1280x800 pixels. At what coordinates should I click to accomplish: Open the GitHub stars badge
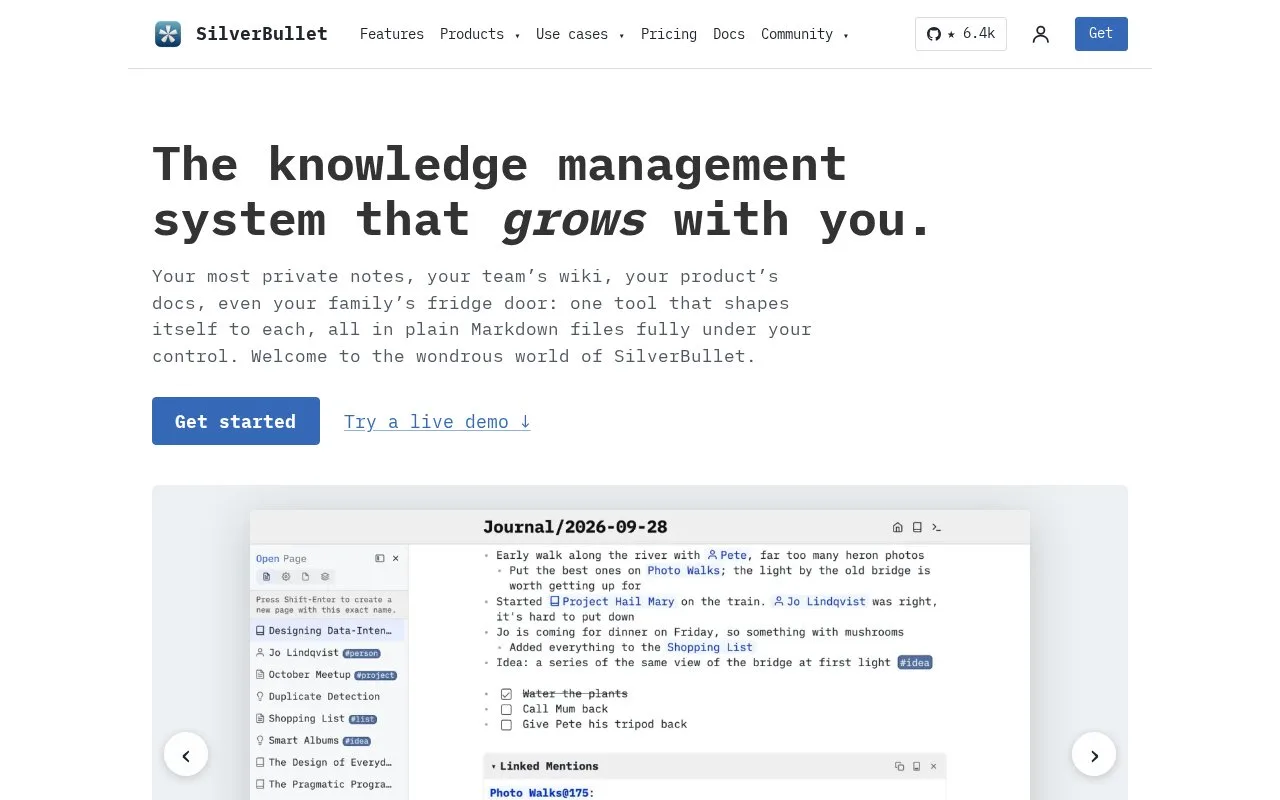[960, 34]
